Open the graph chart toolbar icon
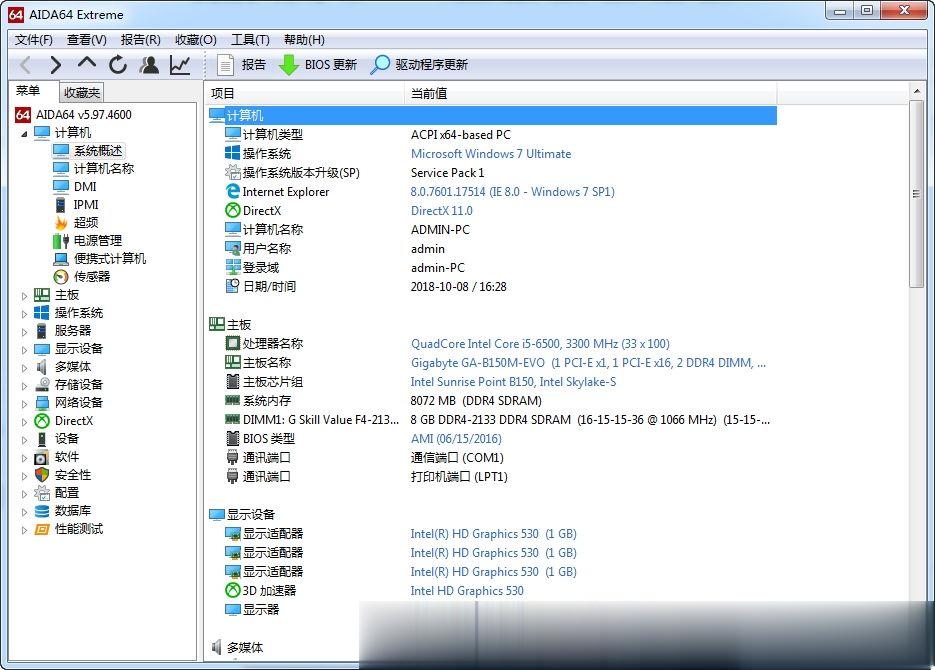The image size is (935, 670). pyautogui.click(x=179, y=64)
